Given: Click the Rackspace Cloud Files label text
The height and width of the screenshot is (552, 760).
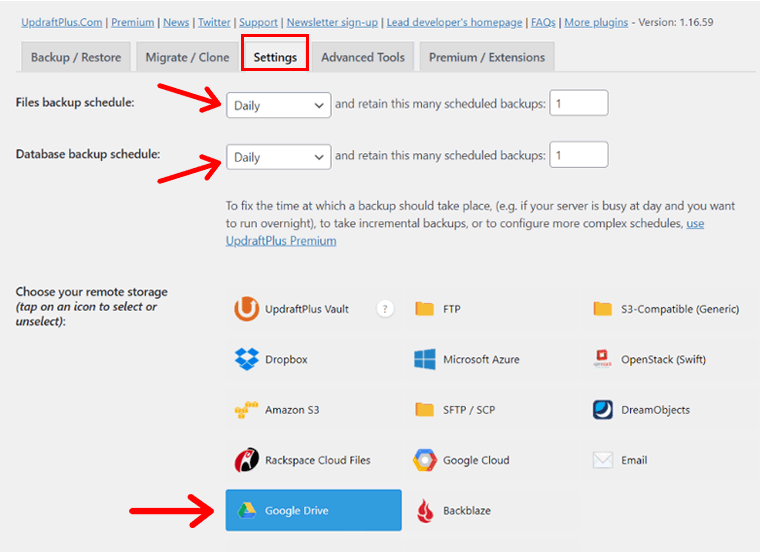Looking at the screenshot, I should point(317,460).
